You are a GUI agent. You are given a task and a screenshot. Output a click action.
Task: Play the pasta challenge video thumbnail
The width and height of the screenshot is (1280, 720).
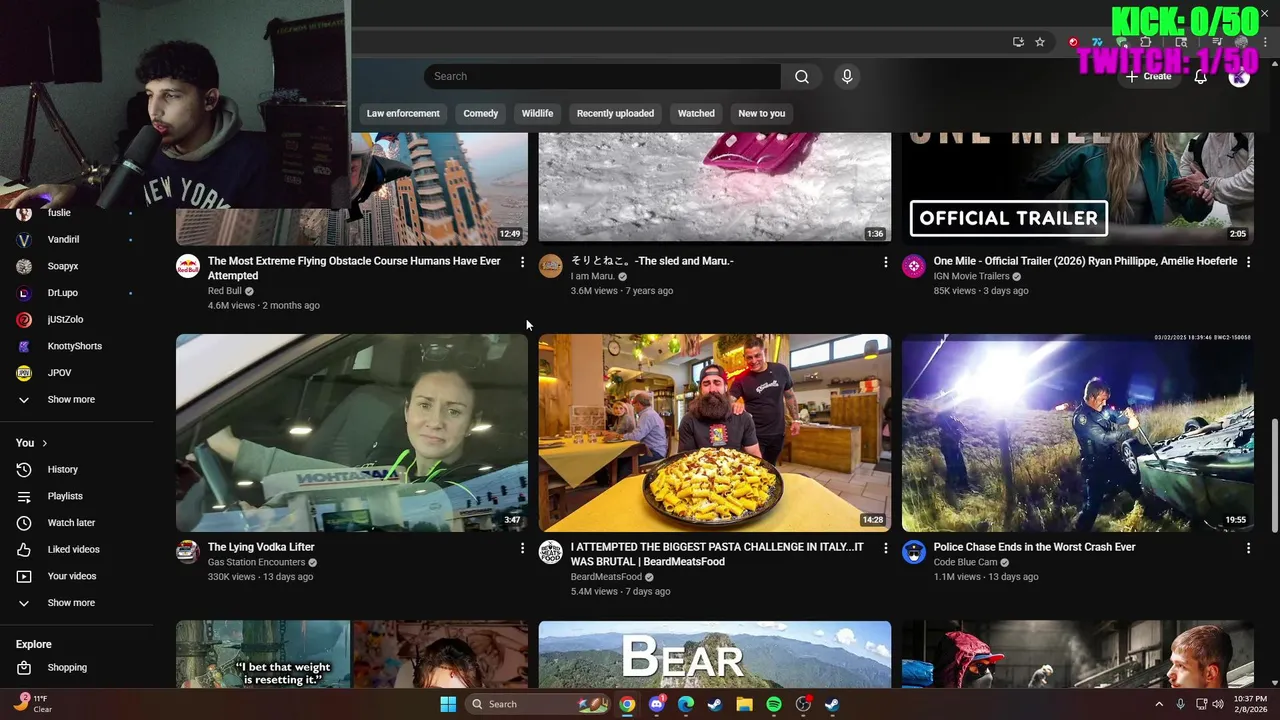point(715,433)
